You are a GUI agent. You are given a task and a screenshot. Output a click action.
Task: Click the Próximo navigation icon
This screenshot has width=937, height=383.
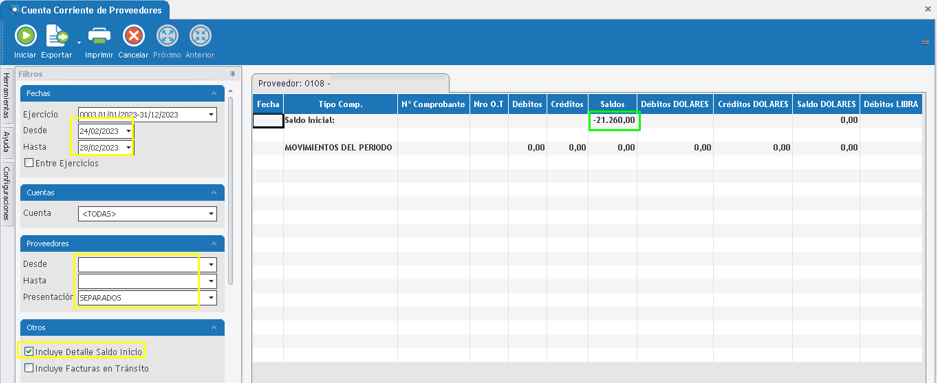[x=167, y=36]
